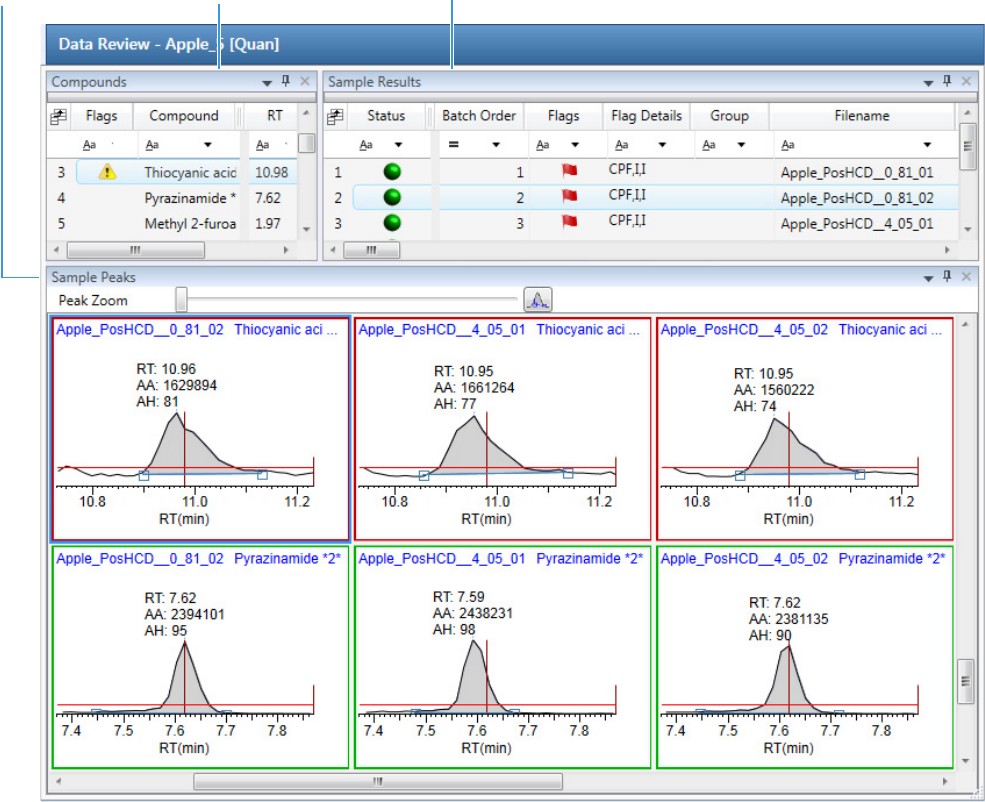Click the Peak Zoom slider handle
This screenshot has width=985, height=802.
[181, 299]
